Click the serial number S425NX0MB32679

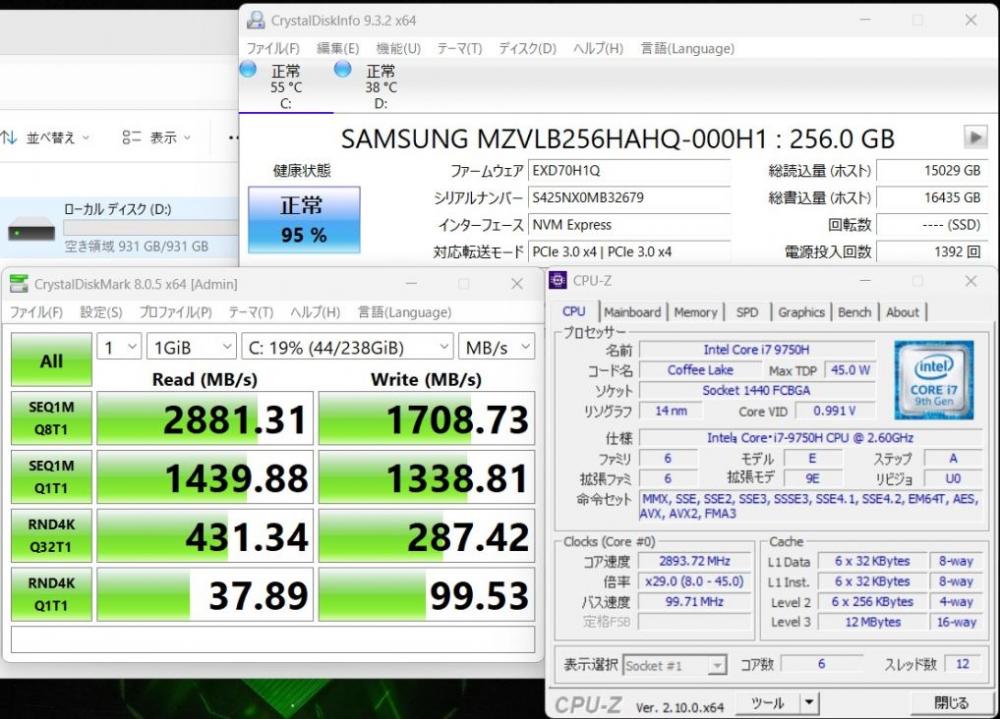pyautogui.click(x=629, y=198)
